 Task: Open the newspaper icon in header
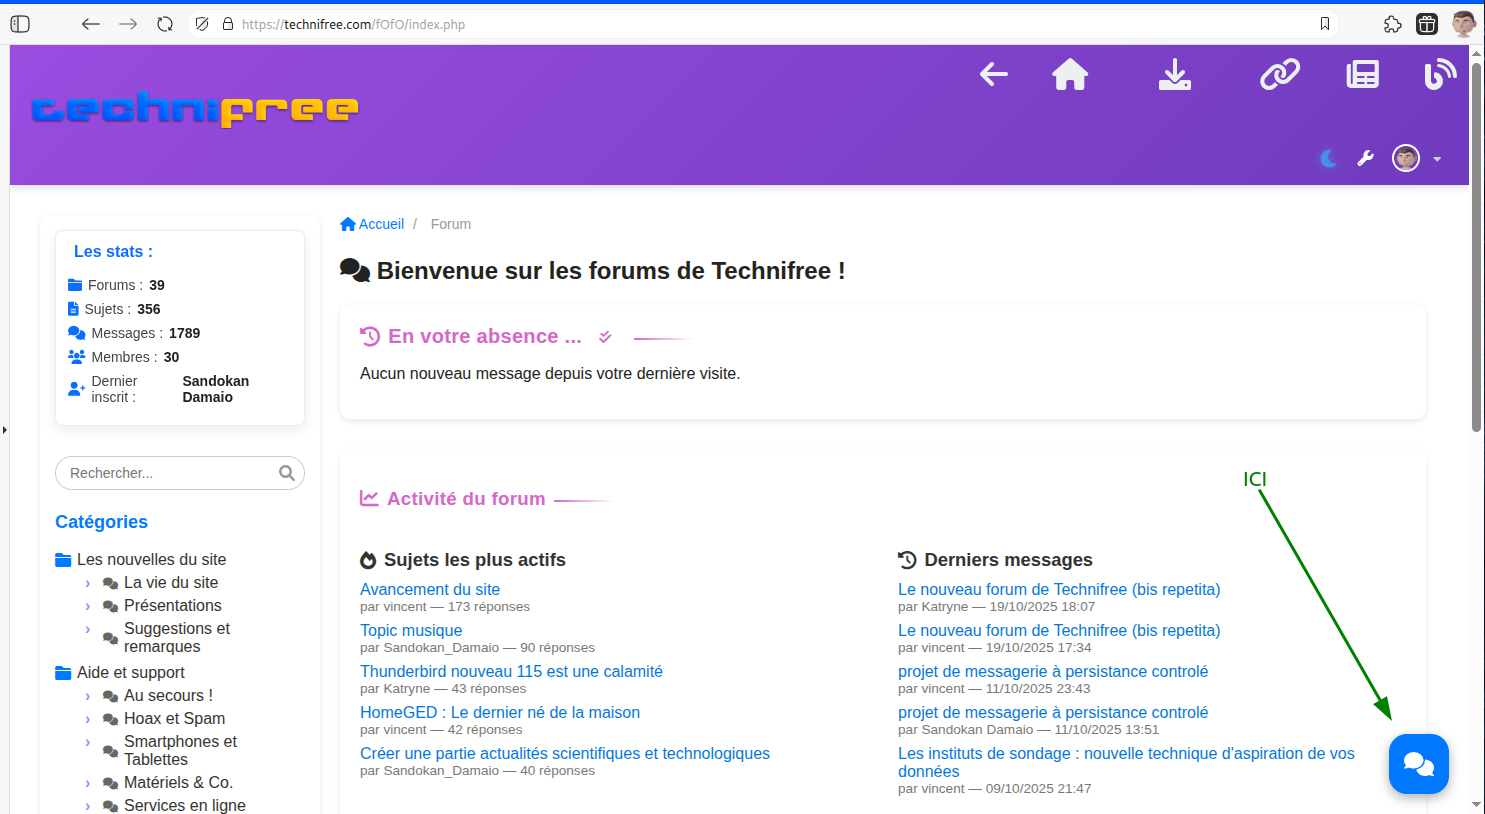click(x=1362, y=75)
